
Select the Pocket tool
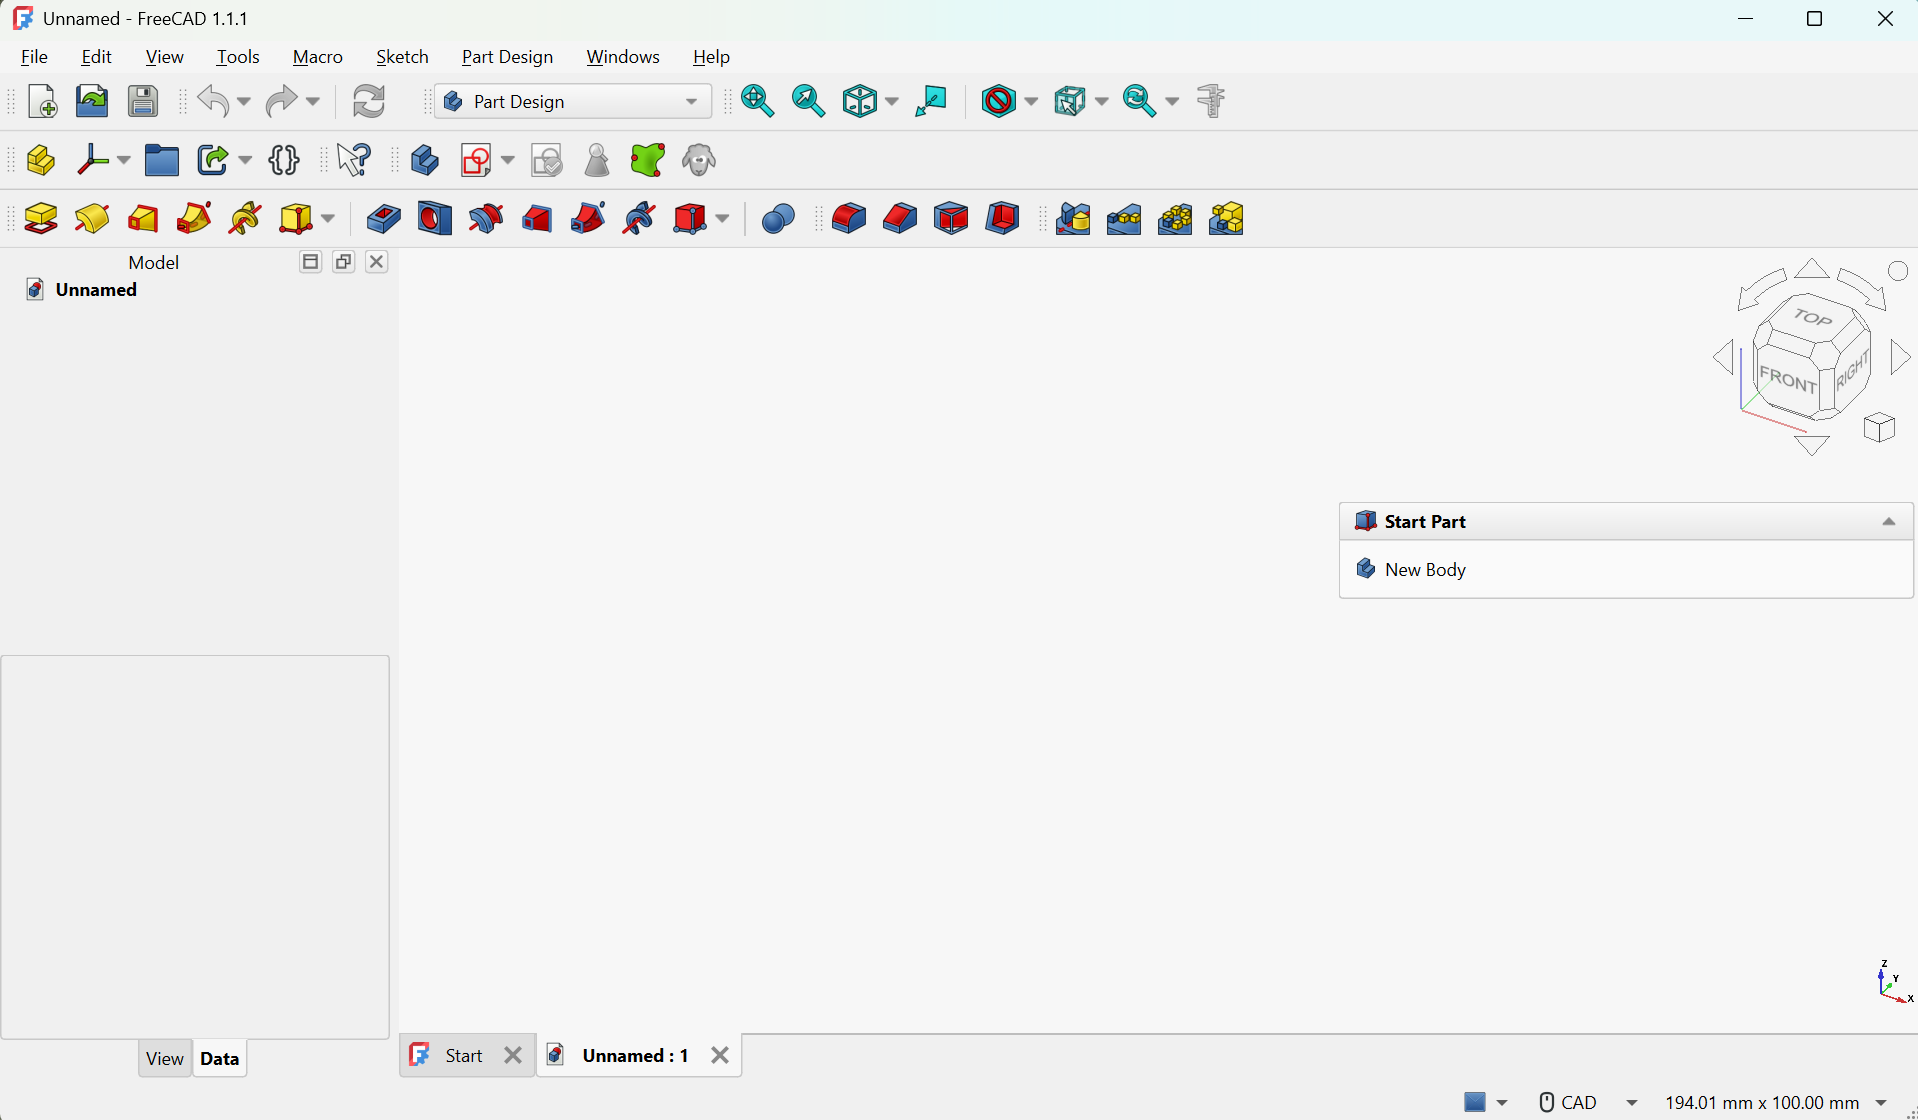pos(384,218)
